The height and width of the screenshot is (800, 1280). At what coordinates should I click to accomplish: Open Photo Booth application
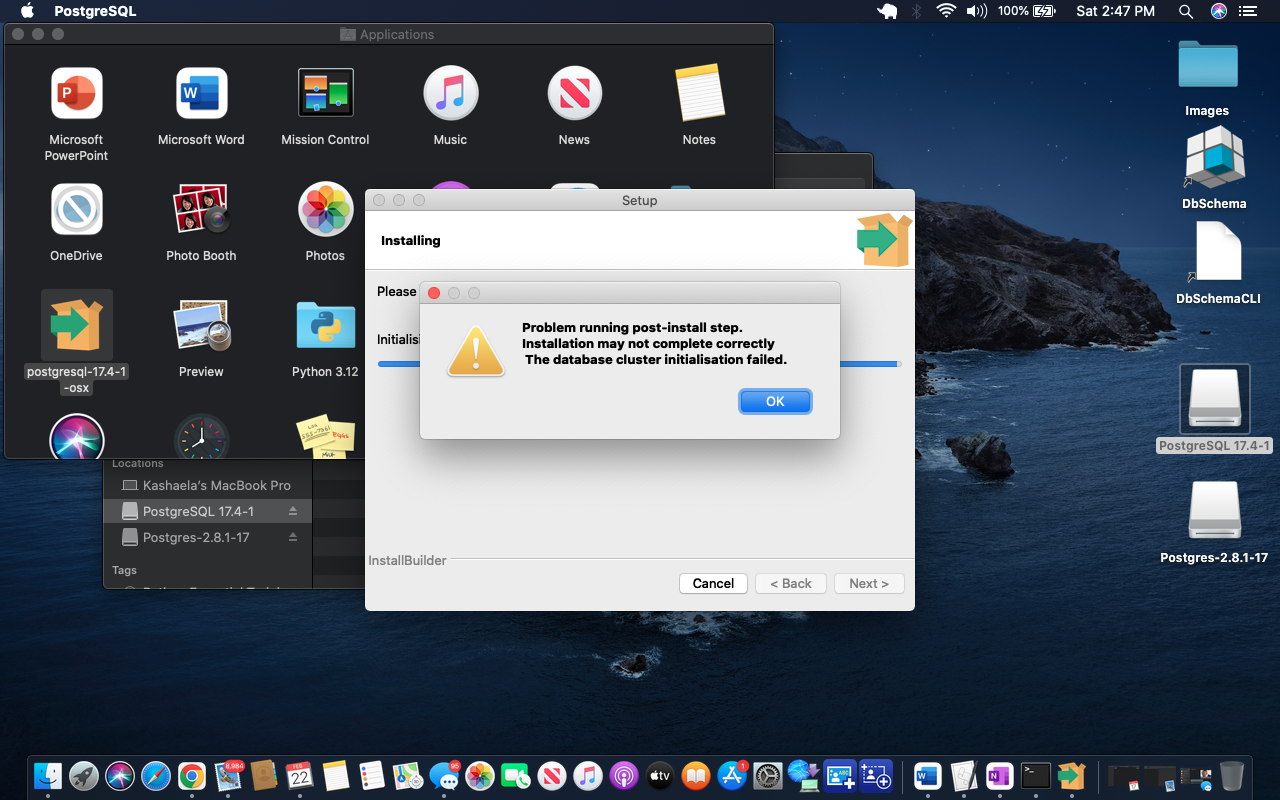tap(201, 210)
